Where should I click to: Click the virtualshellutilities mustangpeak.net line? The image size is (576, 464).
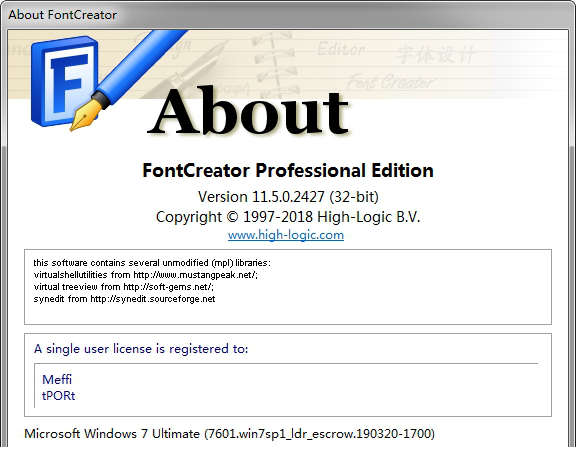click(x=145, y=275)
